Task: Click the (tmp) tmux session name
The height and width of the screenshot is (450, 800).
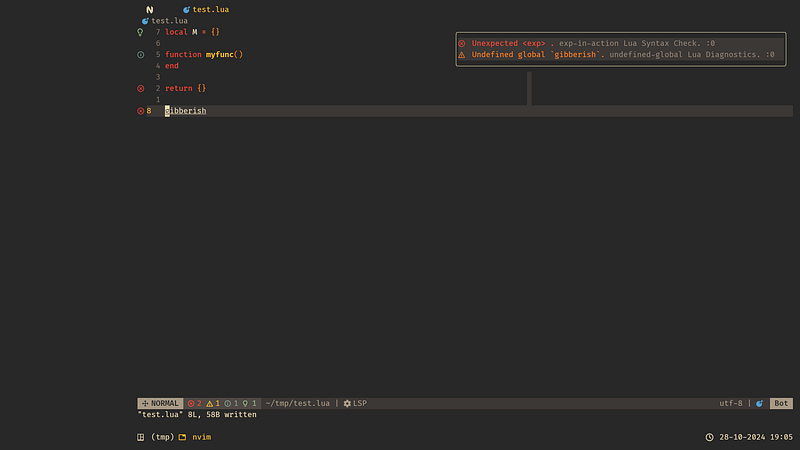Action: coord(162,437)
